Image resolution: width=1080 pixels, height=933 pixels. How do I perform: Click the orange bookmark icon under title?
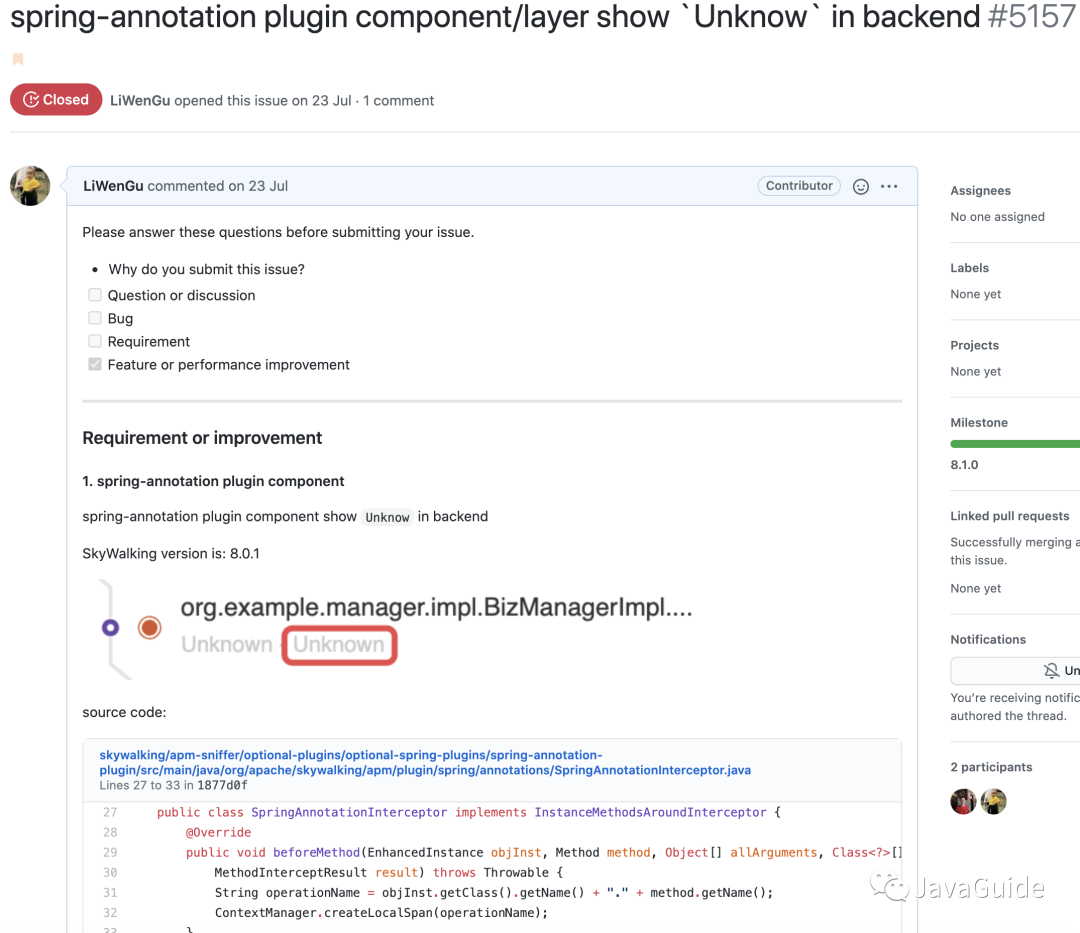(x=17, y=60)
